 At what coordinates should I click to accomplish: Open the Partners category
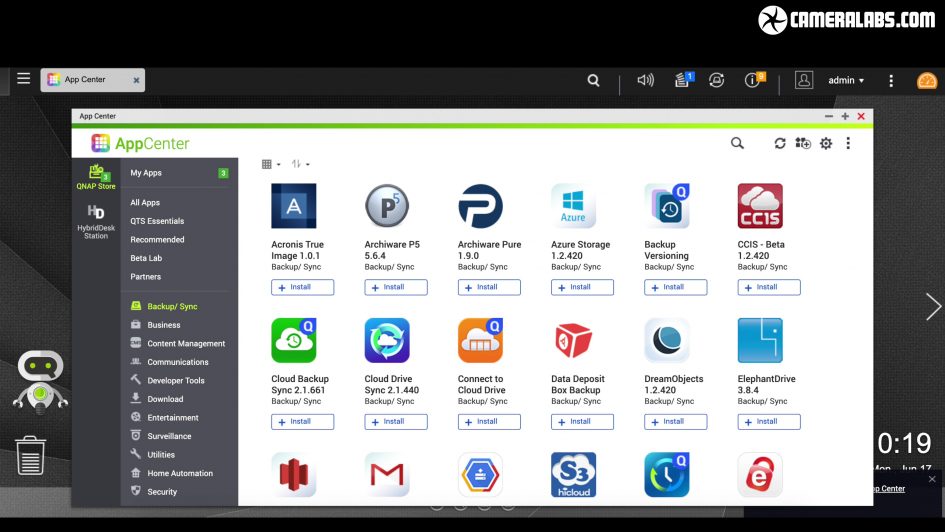coord(146,277)
